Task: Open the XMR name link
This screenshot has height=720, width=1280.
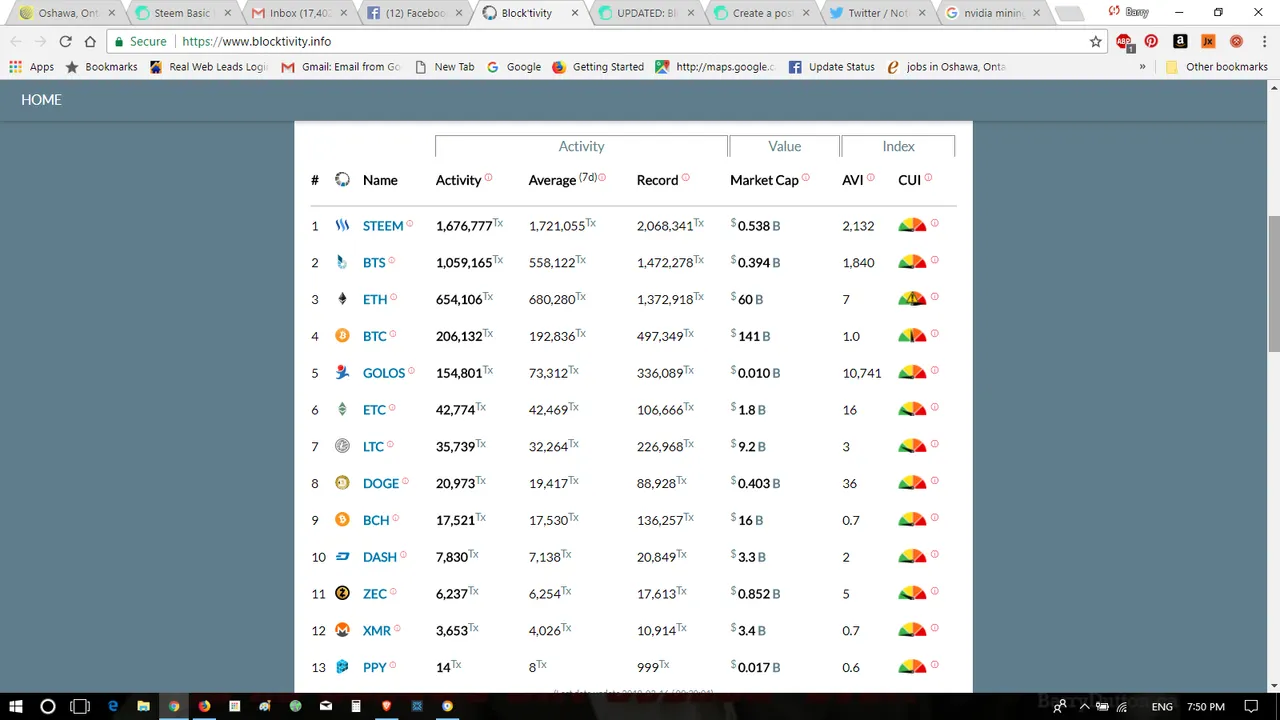Action: point(377,630)
